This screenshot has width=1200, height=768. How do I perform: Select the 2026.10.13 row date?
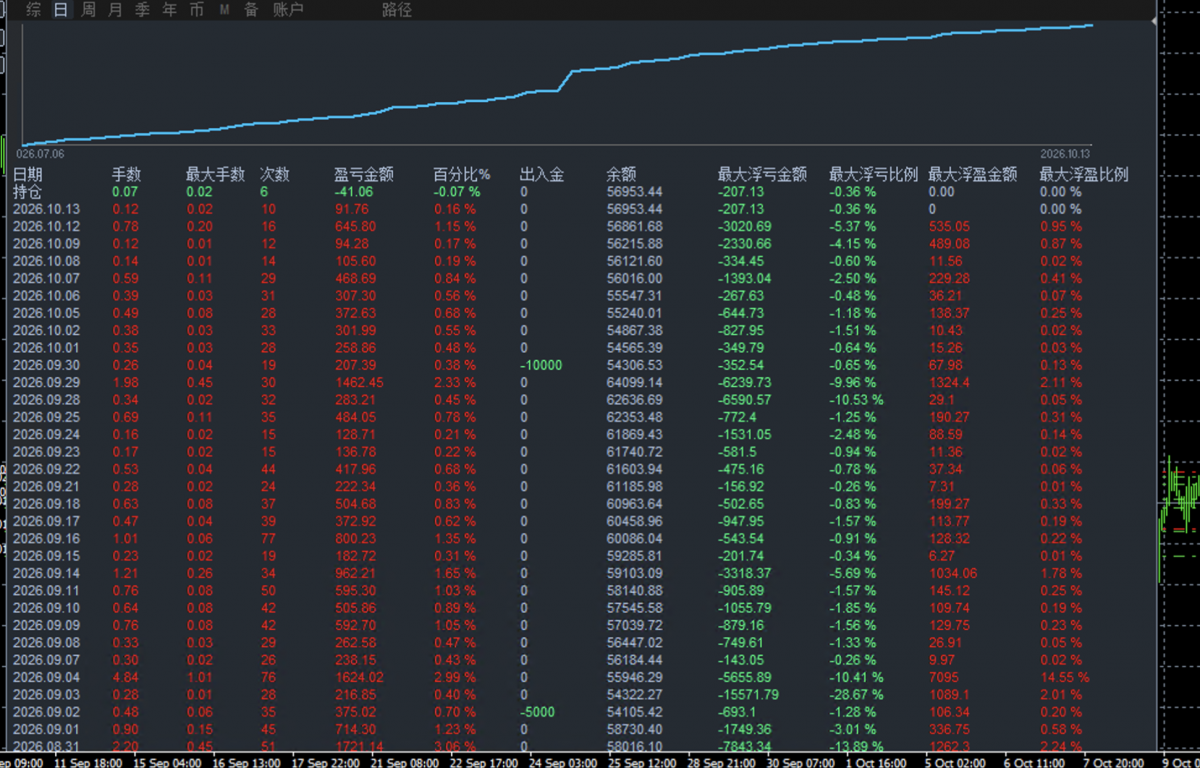pos(46,209)
